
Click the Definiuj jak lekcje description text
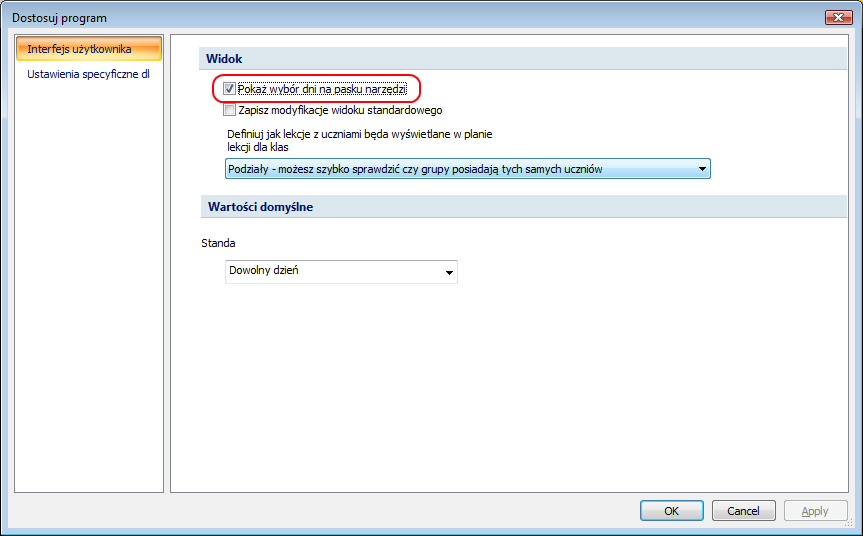click(x=359, y=140)
